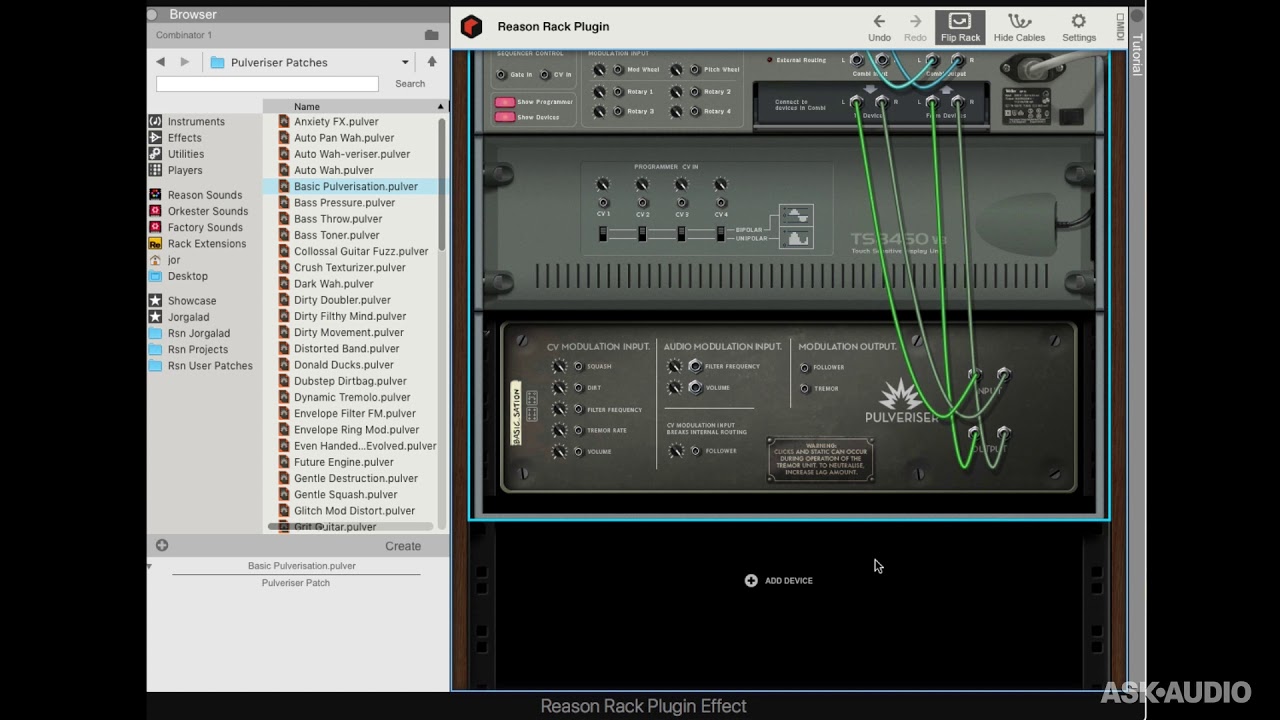The width and height of the screenshot is (1280, 720).
Task: Open the Rsn User Patches folder
Action: tap(210, 365)
